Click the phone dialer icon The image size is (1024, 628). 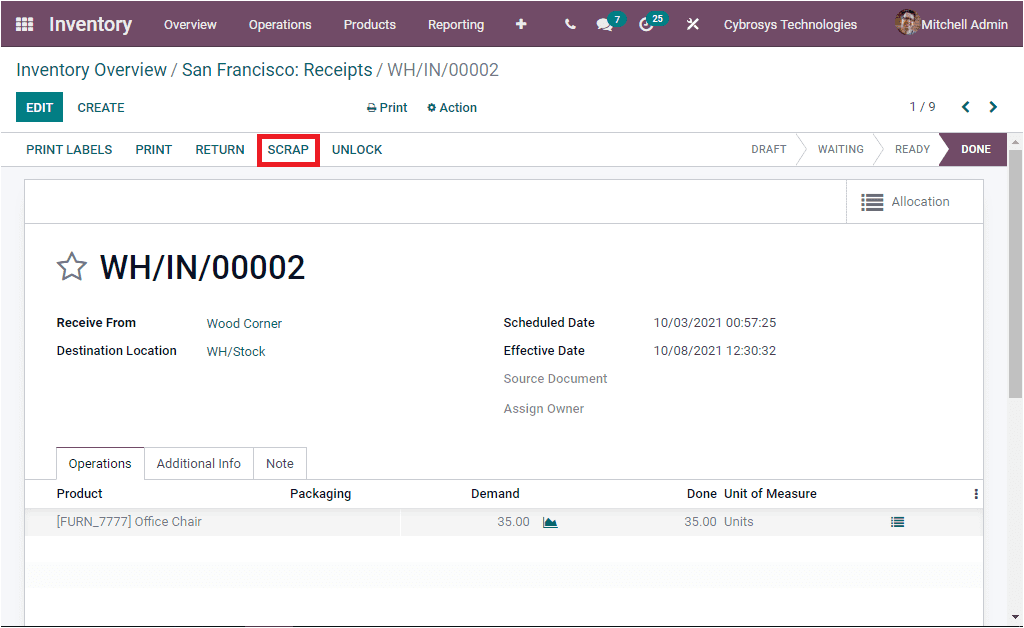click(569, 24)
